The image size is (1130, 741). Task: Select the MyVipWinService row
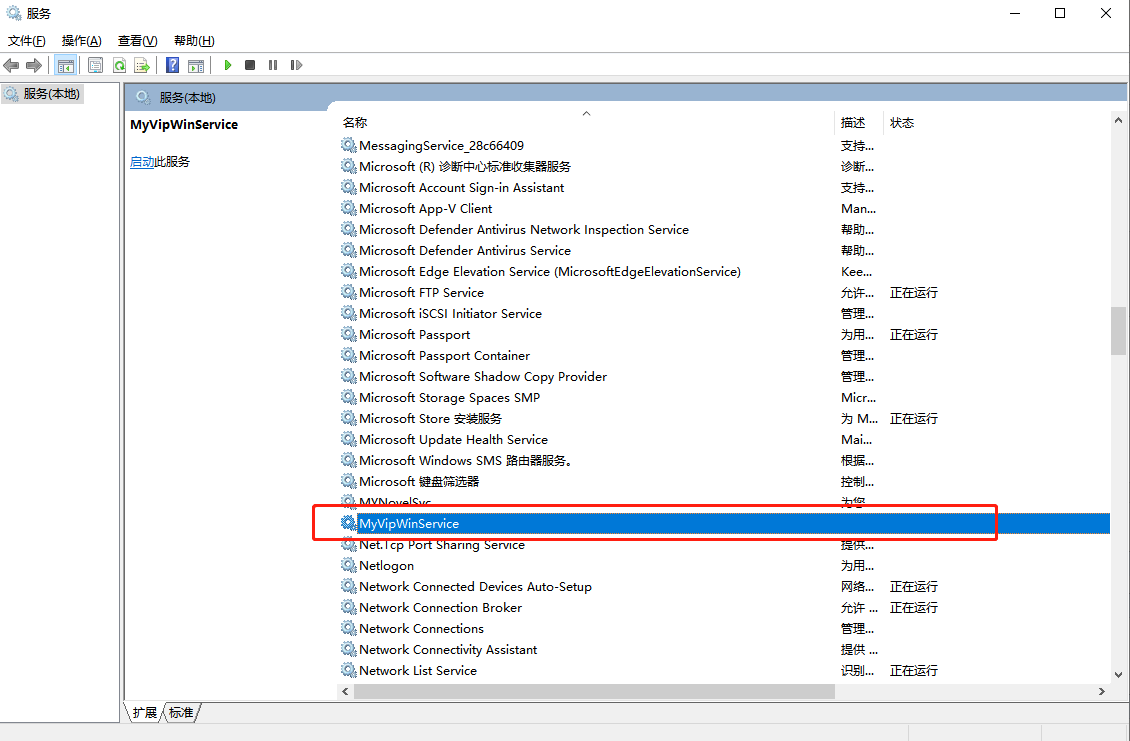pyautogui.click(x=724, y=524)
